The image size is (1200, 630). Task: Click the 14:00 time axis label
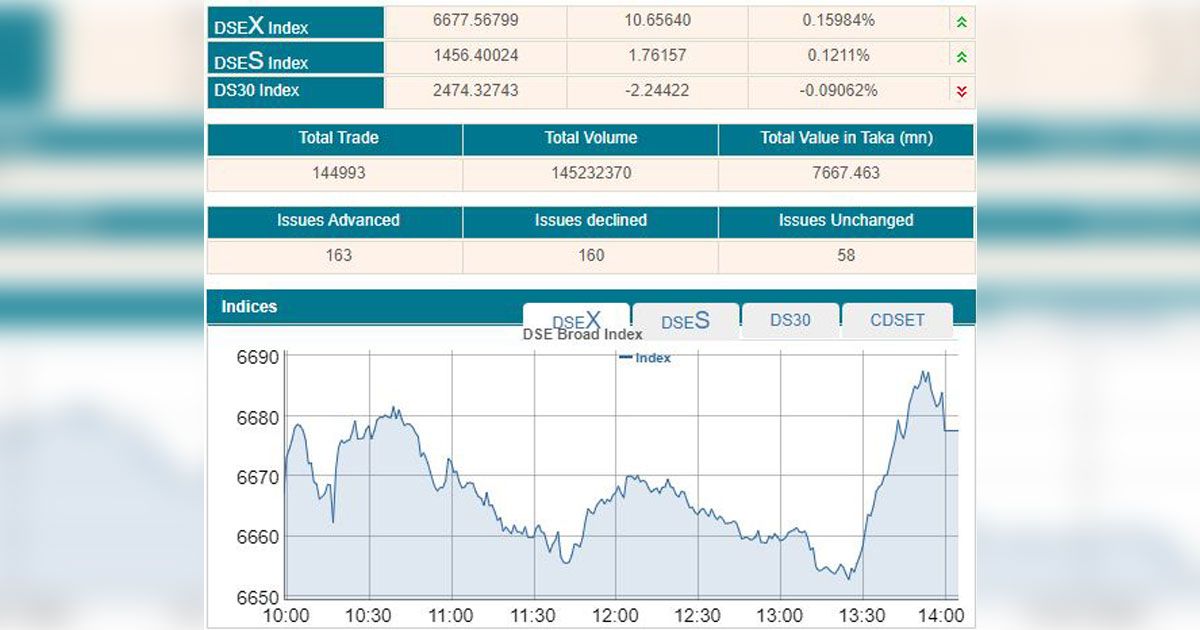[941, 616]
